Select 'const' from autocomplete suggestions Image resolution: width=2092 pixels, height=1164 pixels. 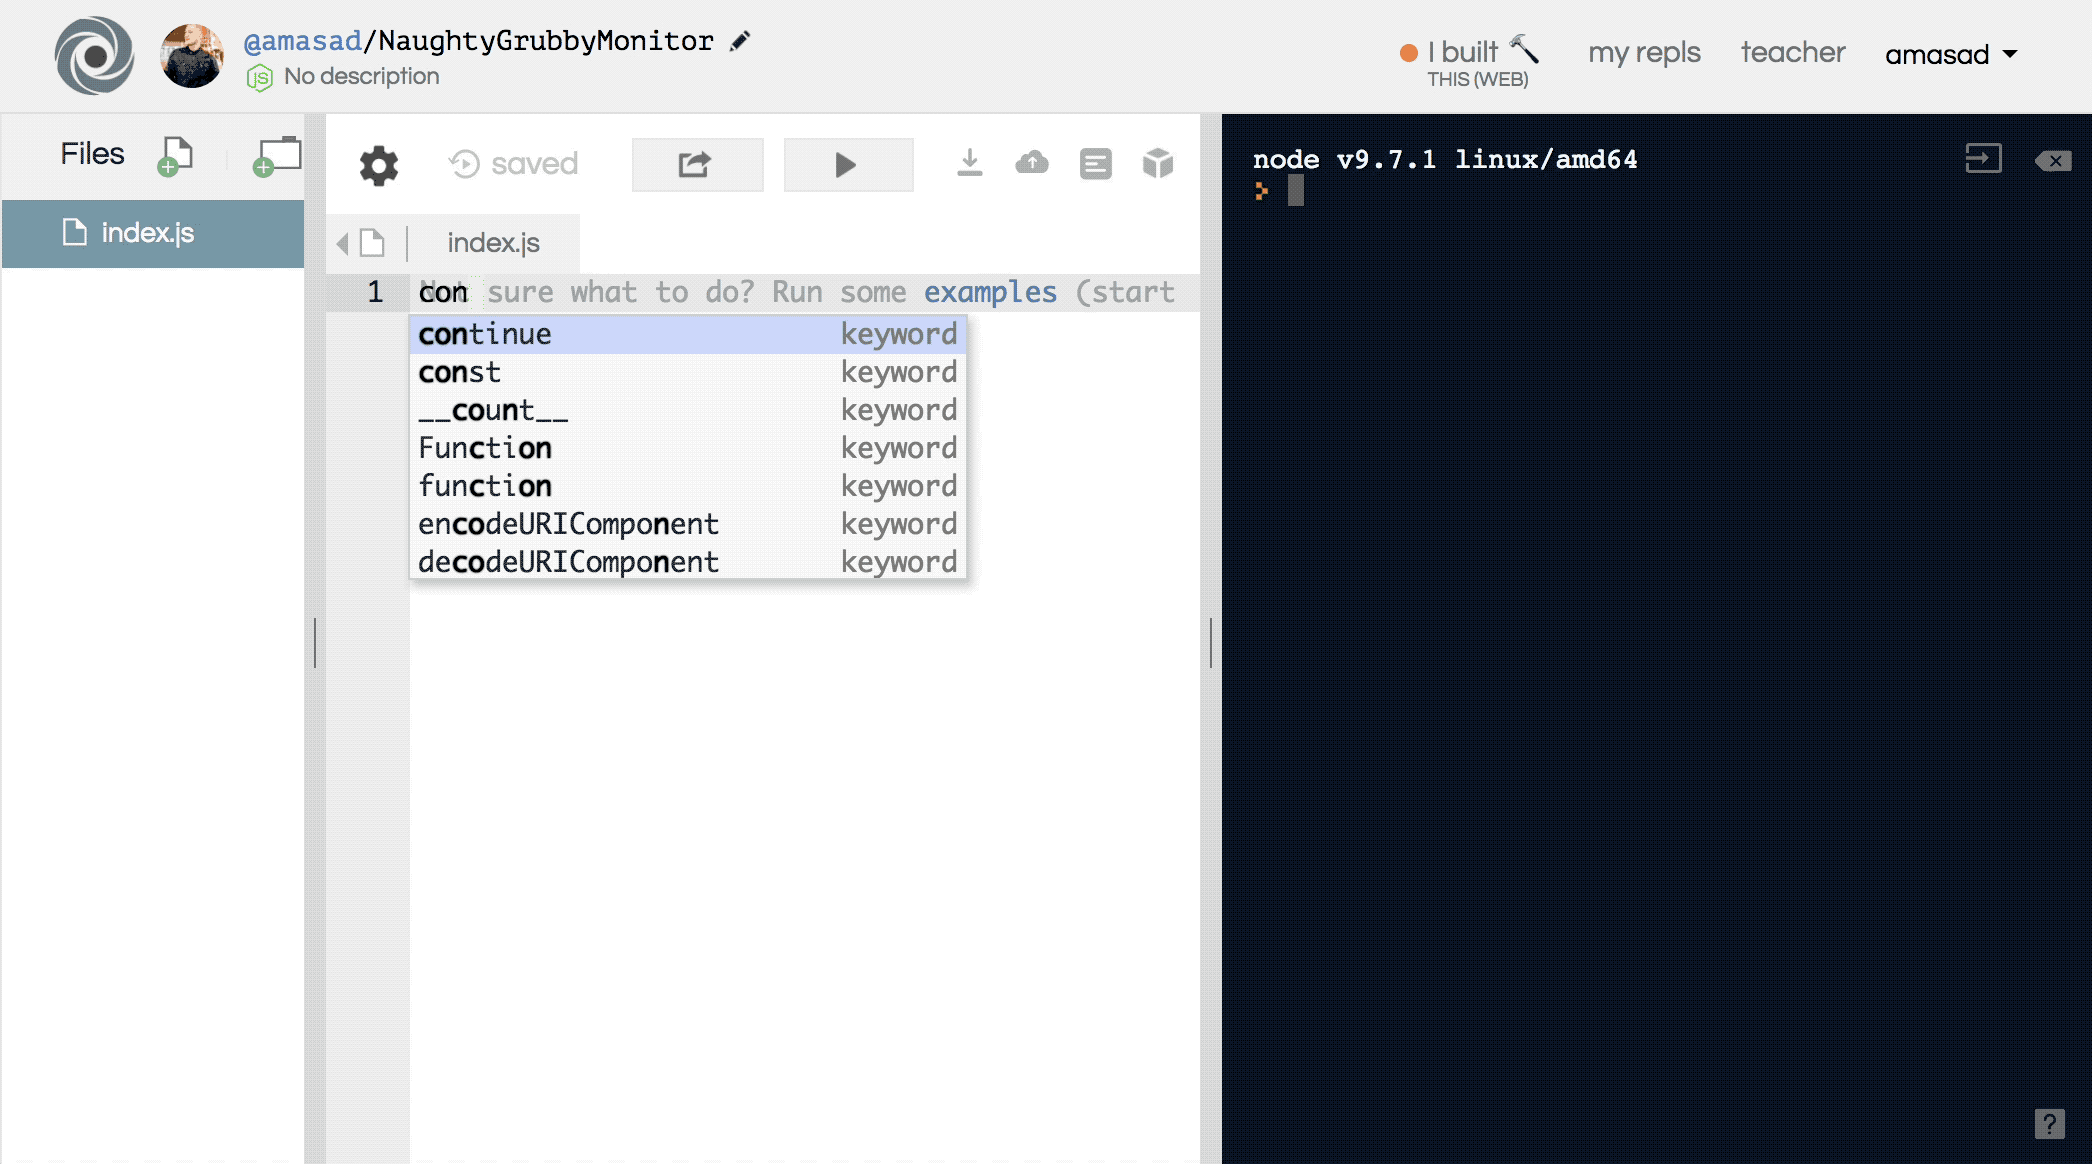point(459,371)
